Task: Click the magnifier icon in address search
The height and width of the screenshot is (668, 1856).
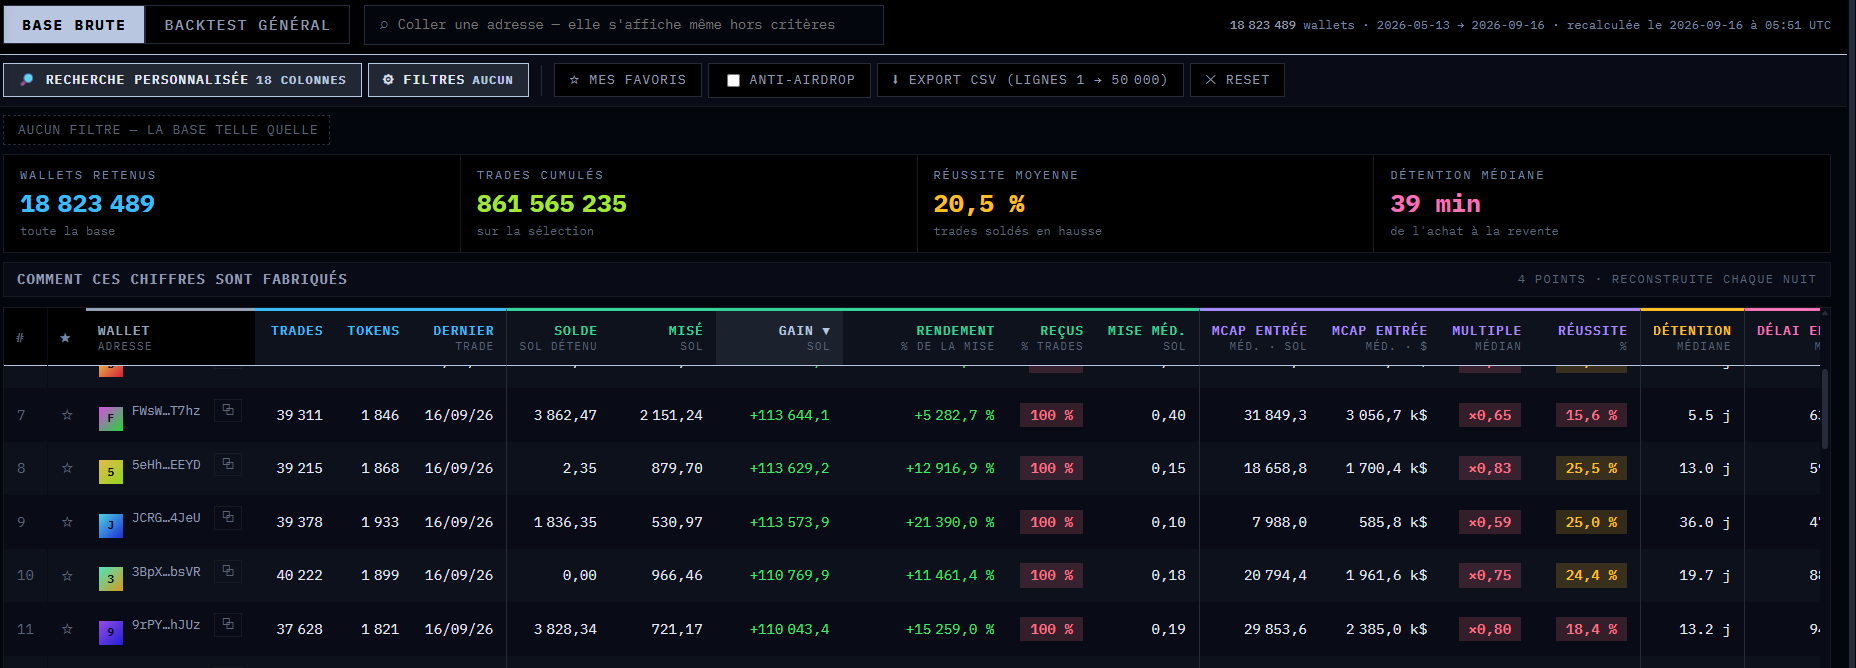Action: [x=384, y=25]
